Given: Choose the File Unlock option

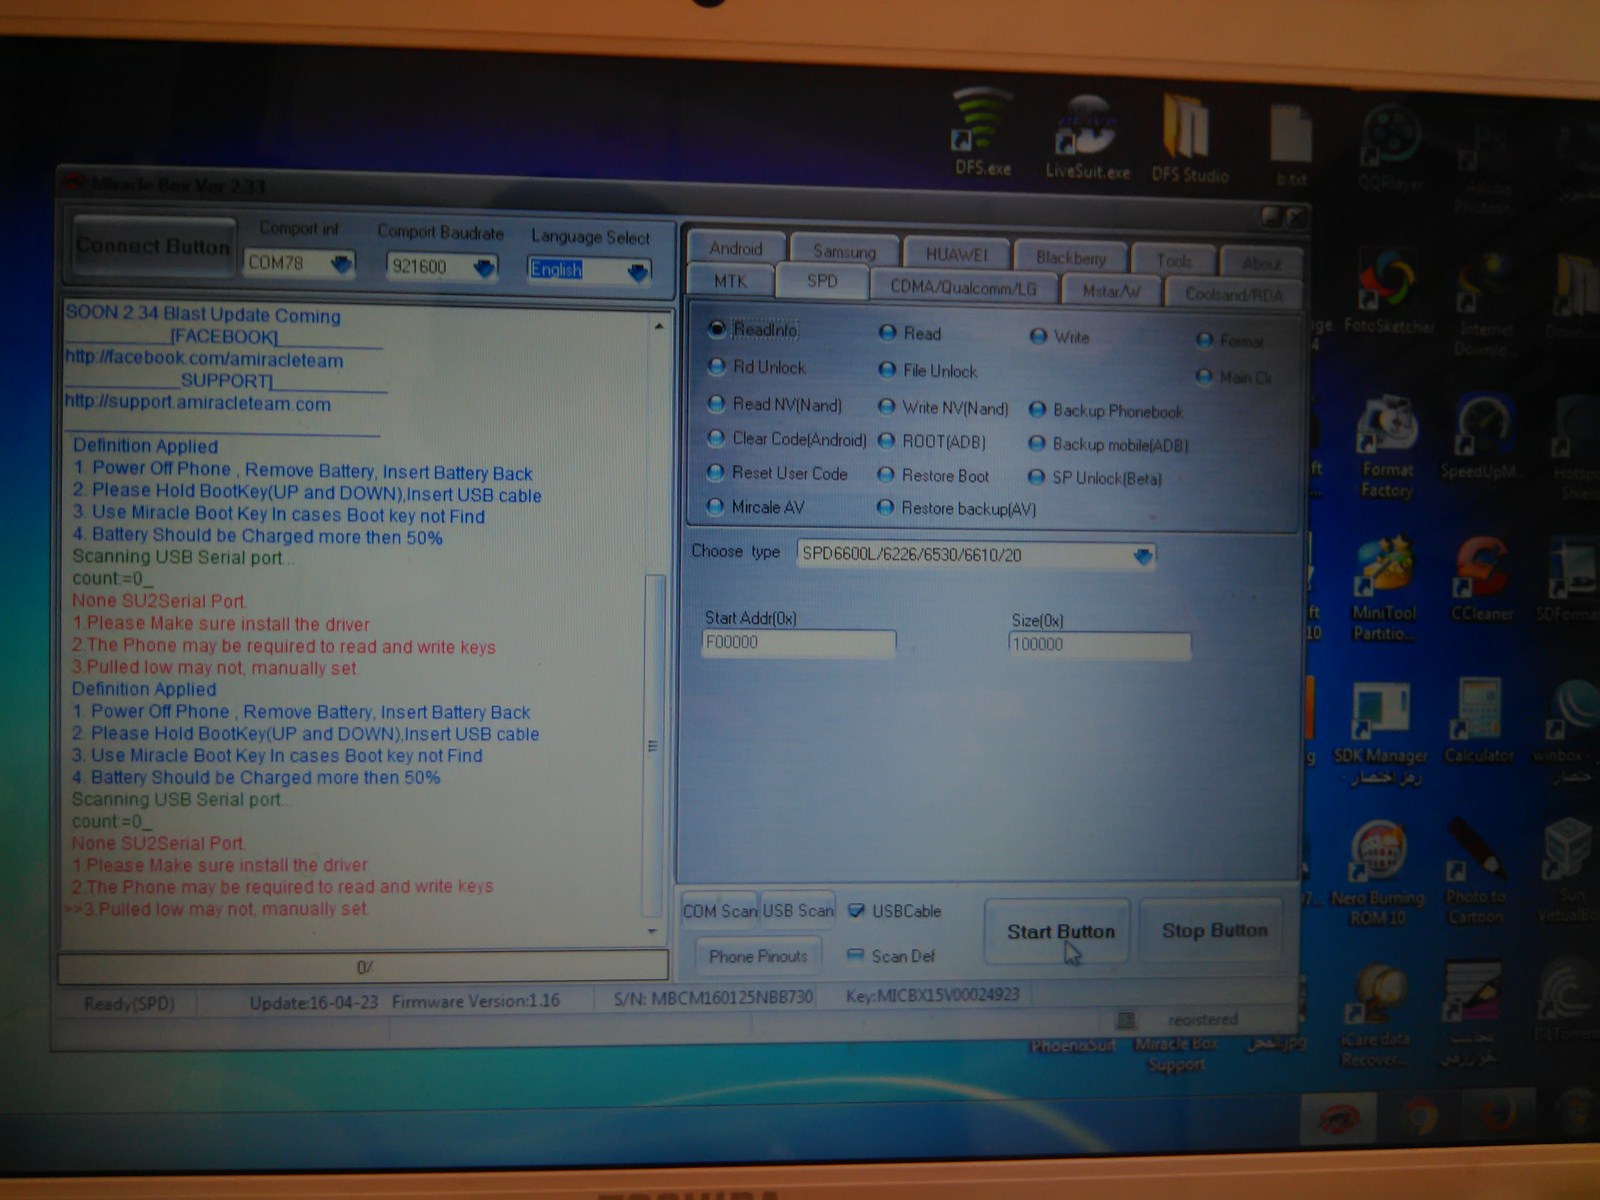Looking at the screenshot, I should pyautogui.click(x=928, y=371).
